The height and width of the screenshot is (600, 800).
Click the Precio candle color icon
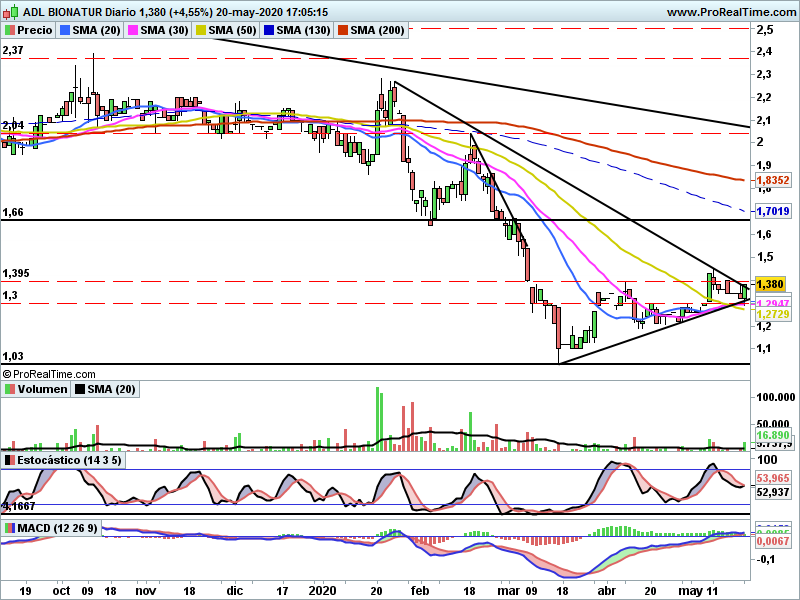(x=10, y=30)
